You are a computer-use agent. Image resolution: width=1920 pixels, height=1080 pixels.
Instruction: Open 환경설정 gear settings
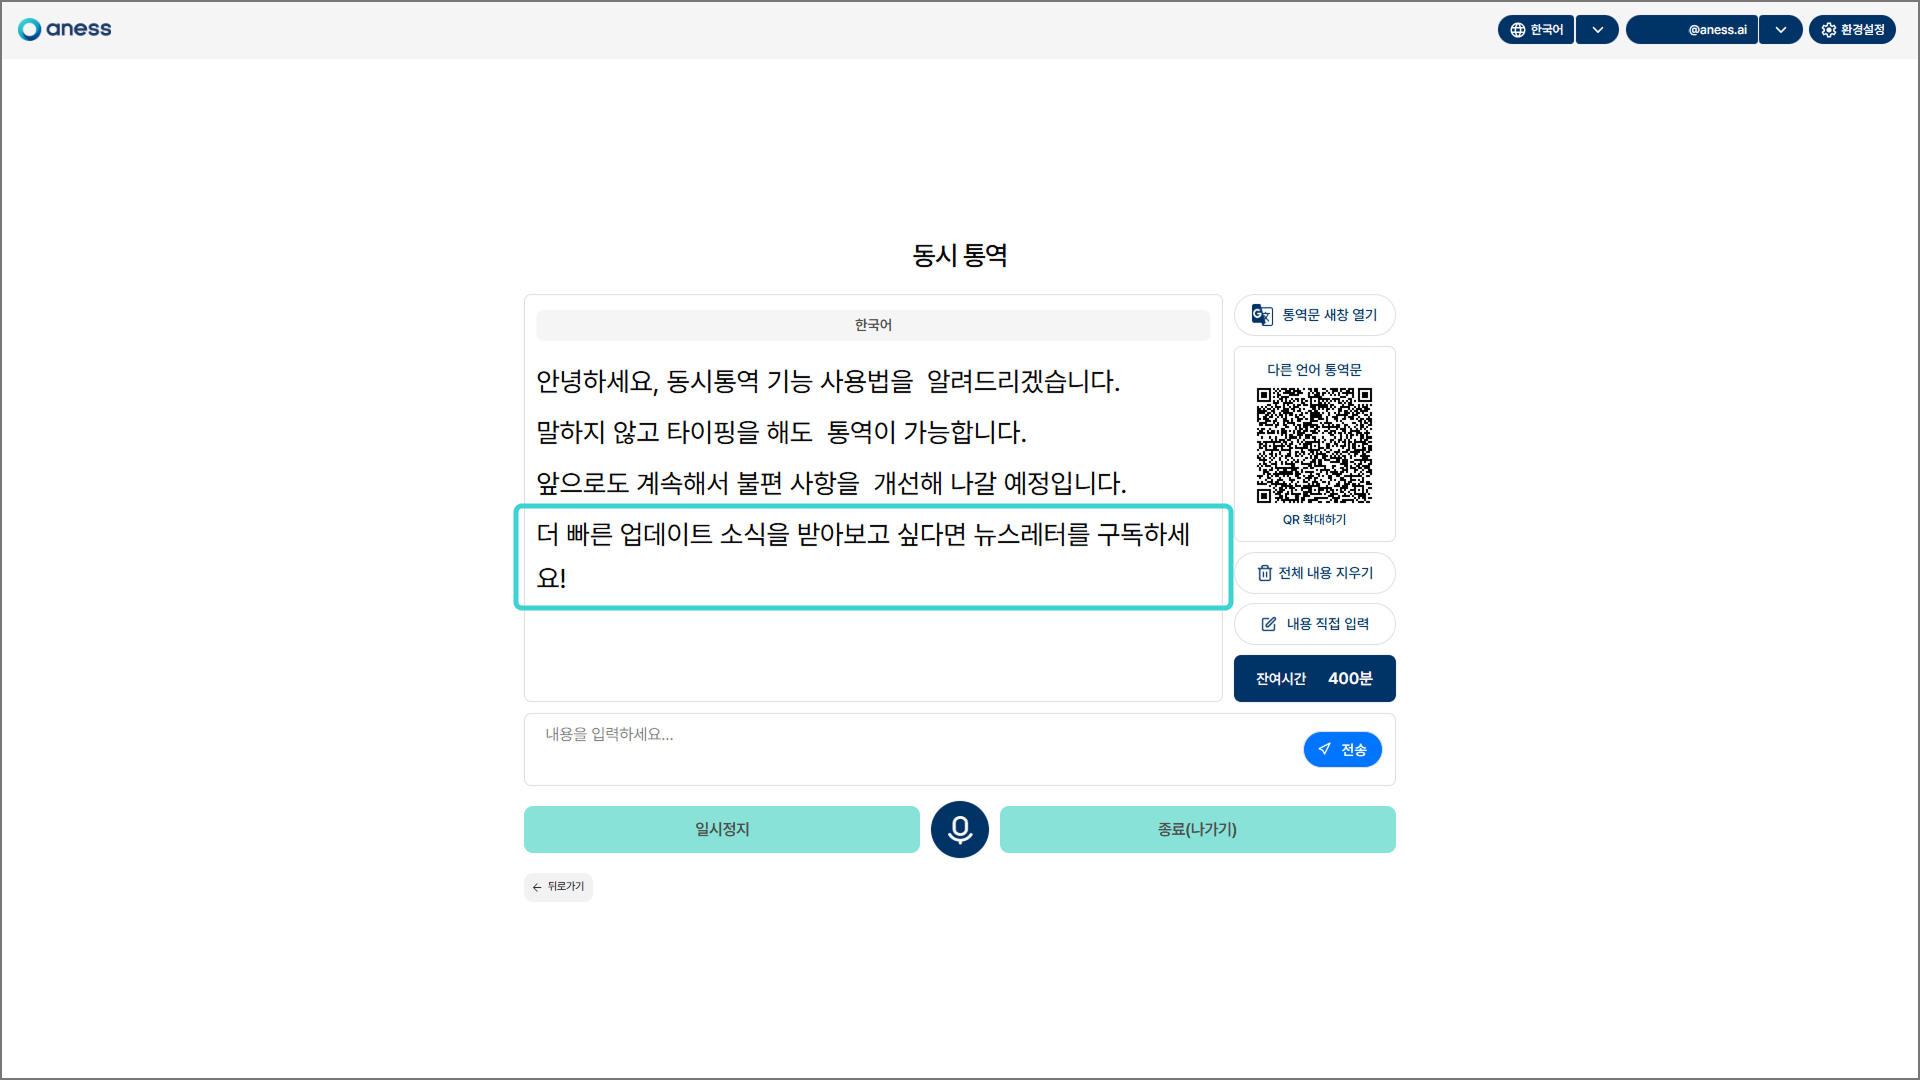click(x=1852, y=30)
